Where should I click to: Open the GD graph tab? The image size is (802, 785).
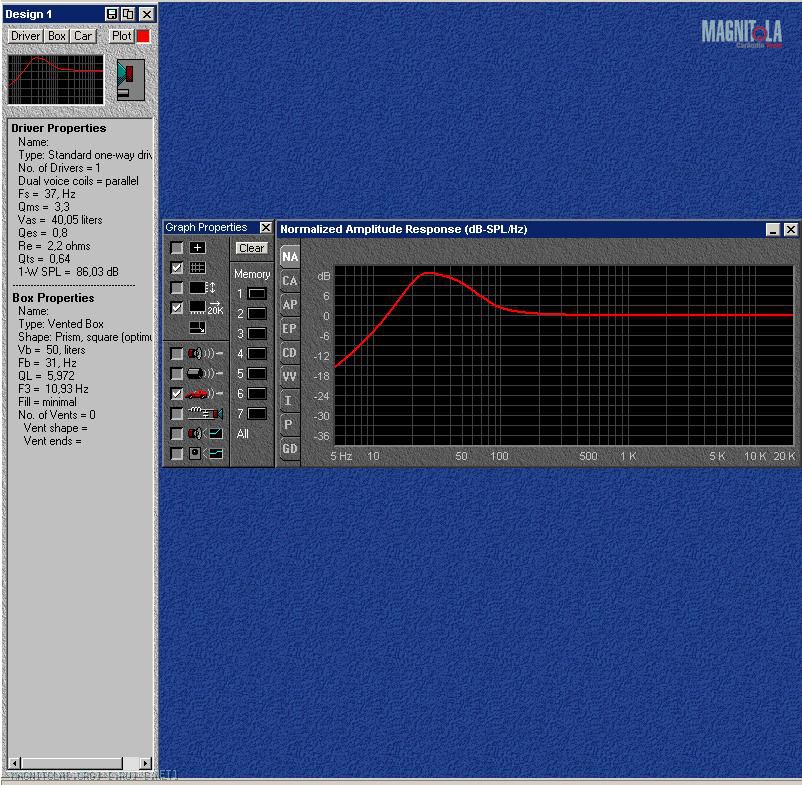coord(290,449)
